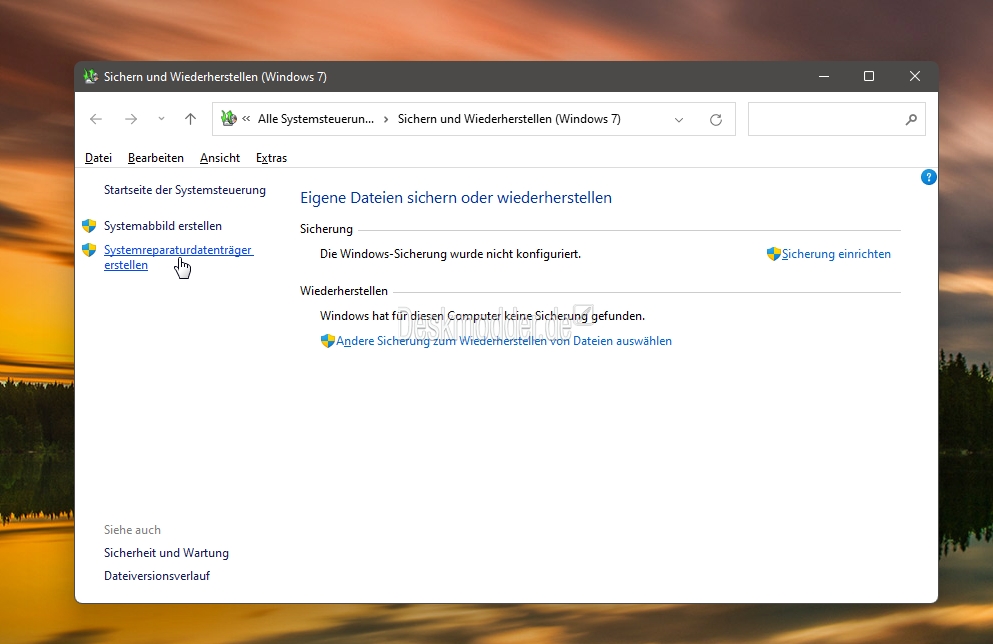Viewport: 993px width, 644px height.
Task: Click text Die Windows-Sicherung wurde nicht konfiguriert.
Action: (450, 254)
